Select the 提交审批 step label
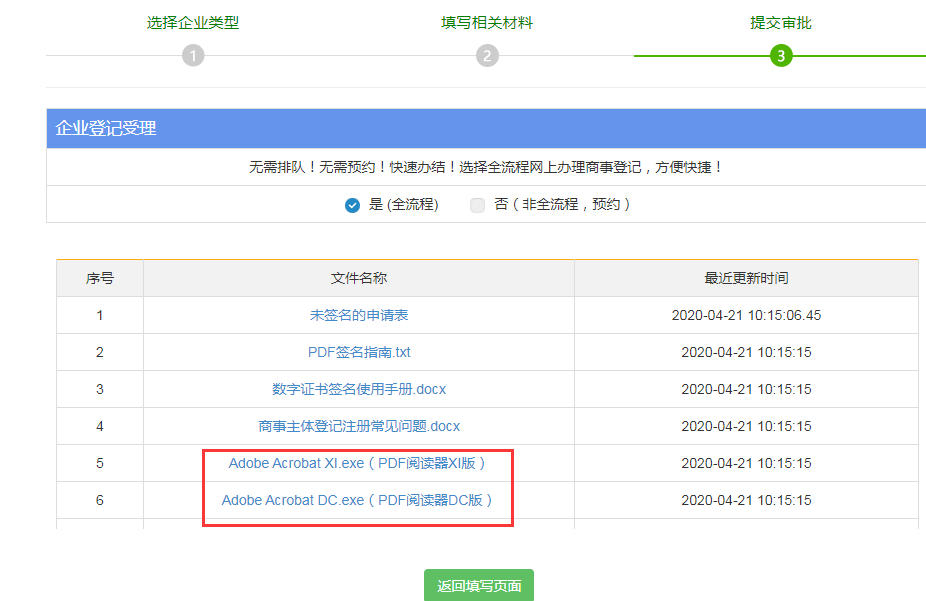This screenshot has height=601, width=926. (x=781, y=22)
